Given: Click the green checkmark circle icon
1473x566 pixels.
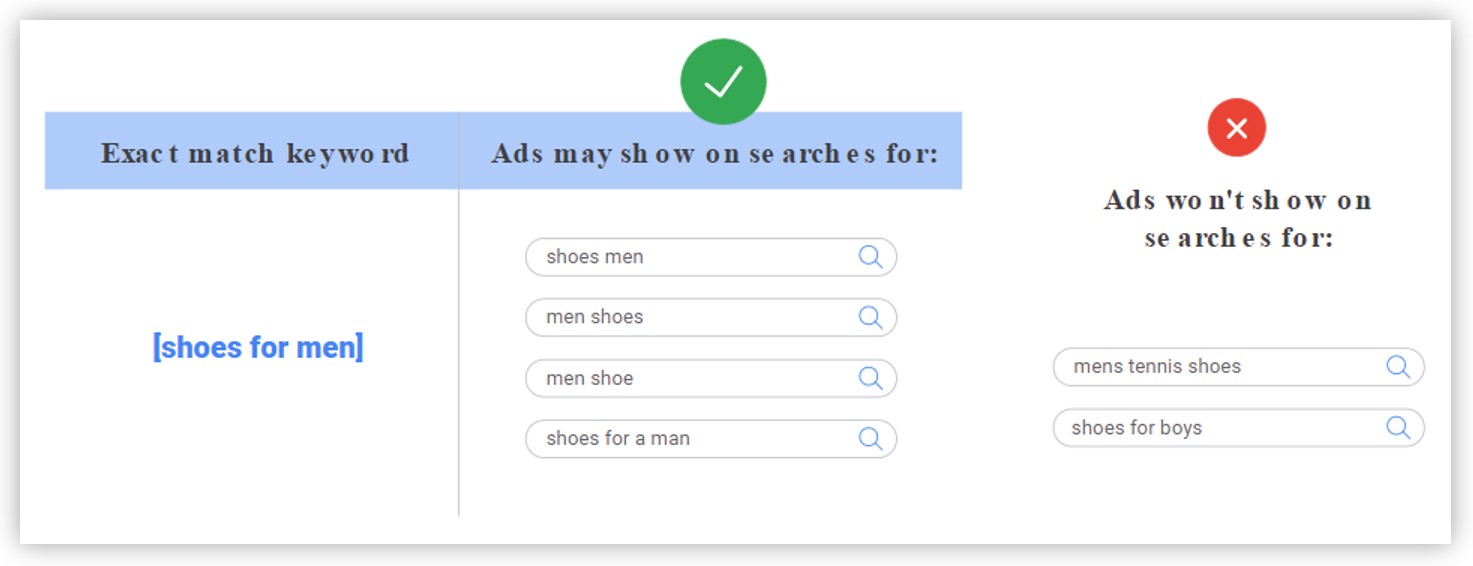Looking at the screenshot, I should coord(723,82).
